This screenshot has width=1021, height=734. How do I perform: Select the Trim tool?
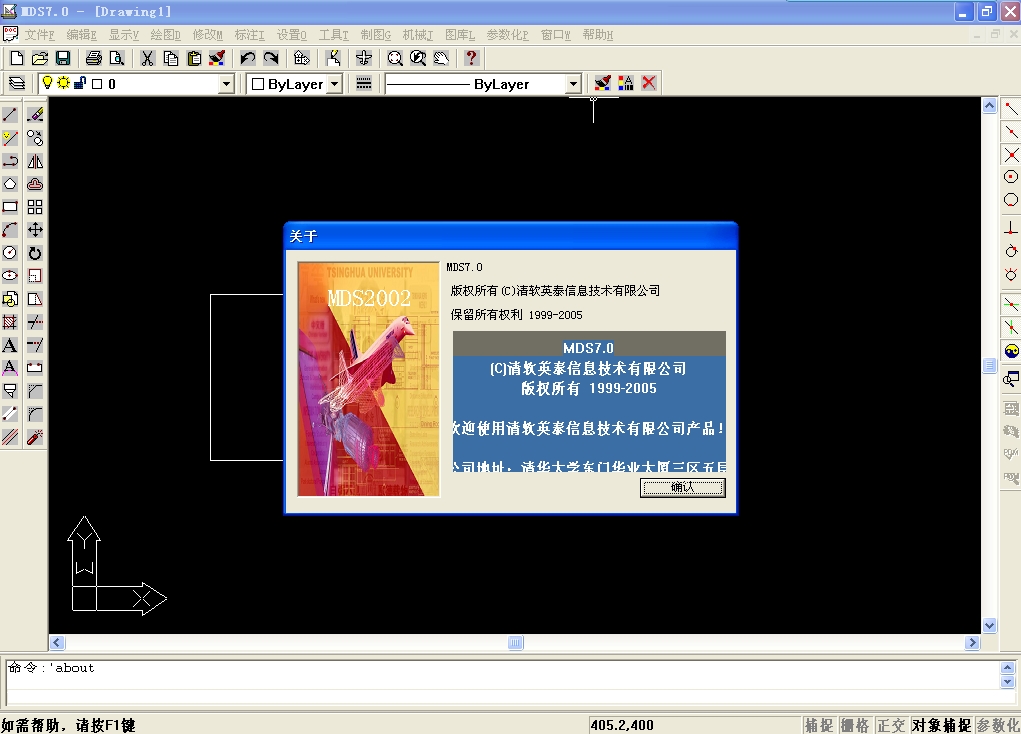point(35,322)
